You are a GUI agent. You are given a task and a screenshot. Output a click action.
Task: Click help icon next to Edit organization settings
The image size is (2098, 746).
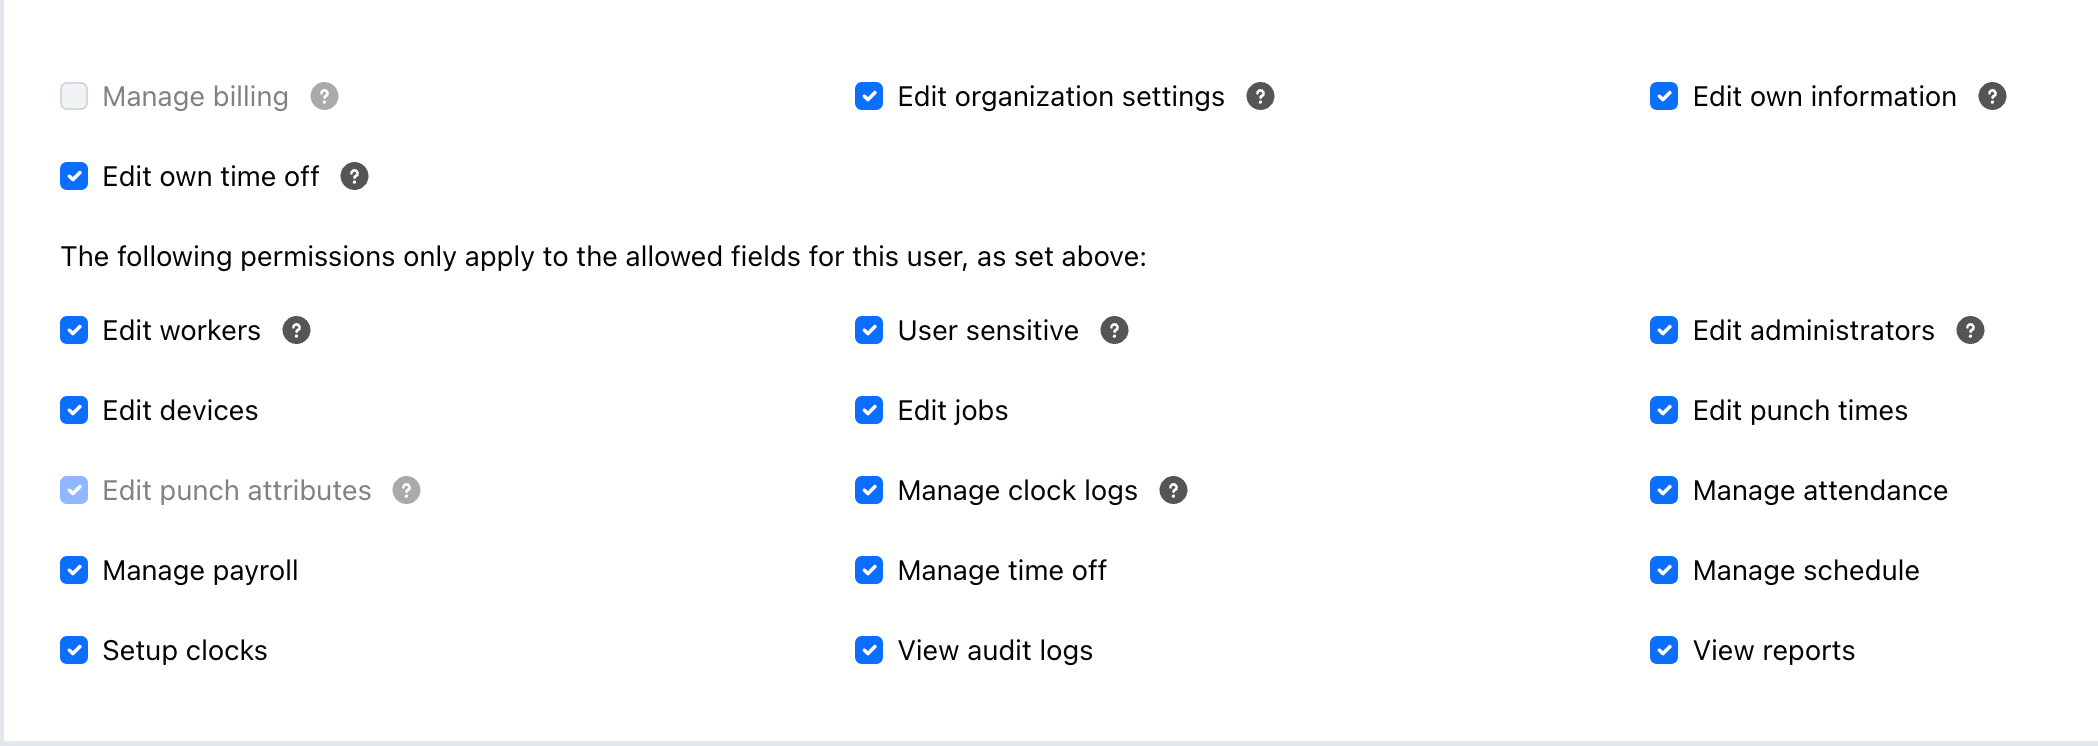click(x=1260, y=96)
